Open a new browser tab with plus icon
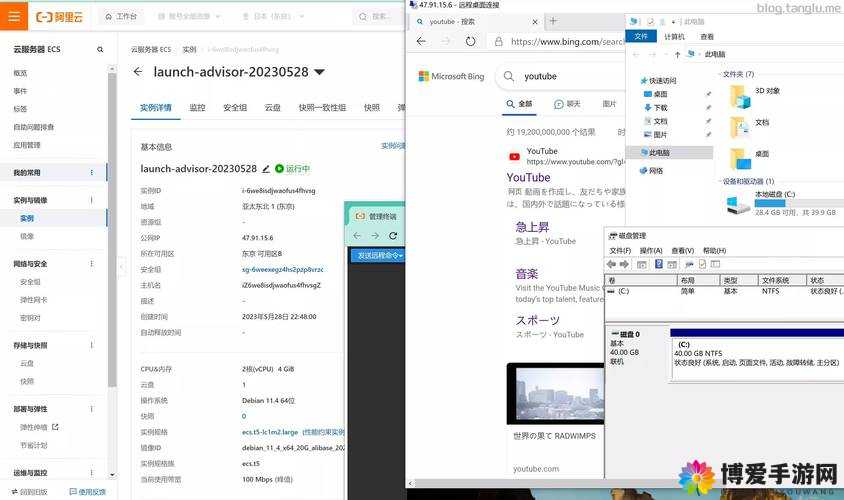Image resolution: width=844 pixels, height=500 pixels. coord(553,21)
